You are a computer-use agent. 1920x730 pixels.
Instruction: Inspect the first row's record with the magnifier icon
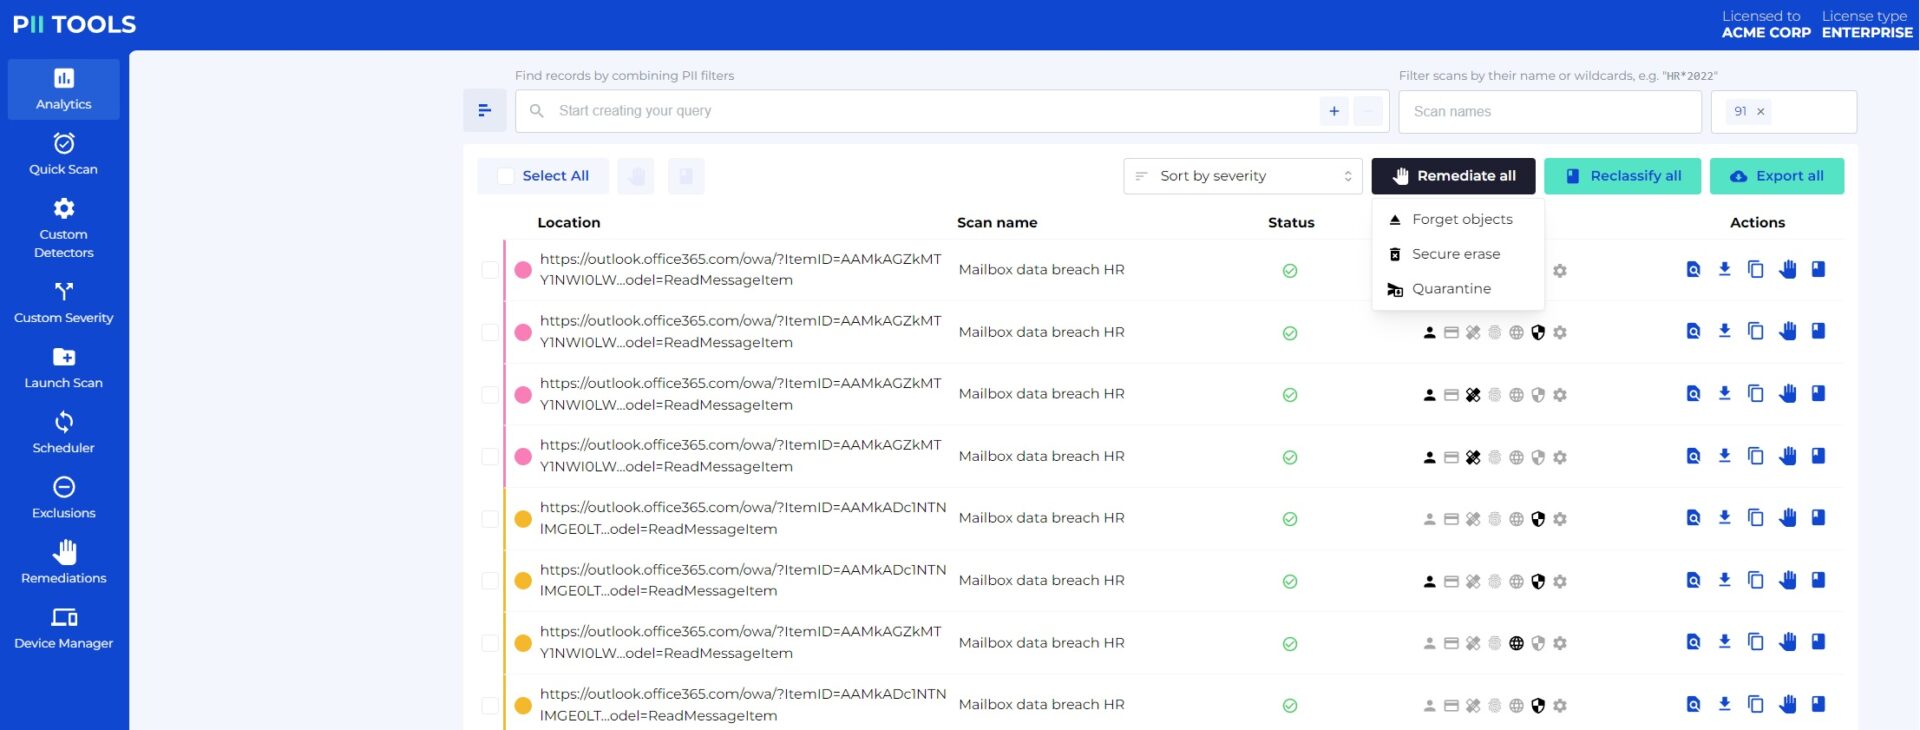click(1693, 269)
